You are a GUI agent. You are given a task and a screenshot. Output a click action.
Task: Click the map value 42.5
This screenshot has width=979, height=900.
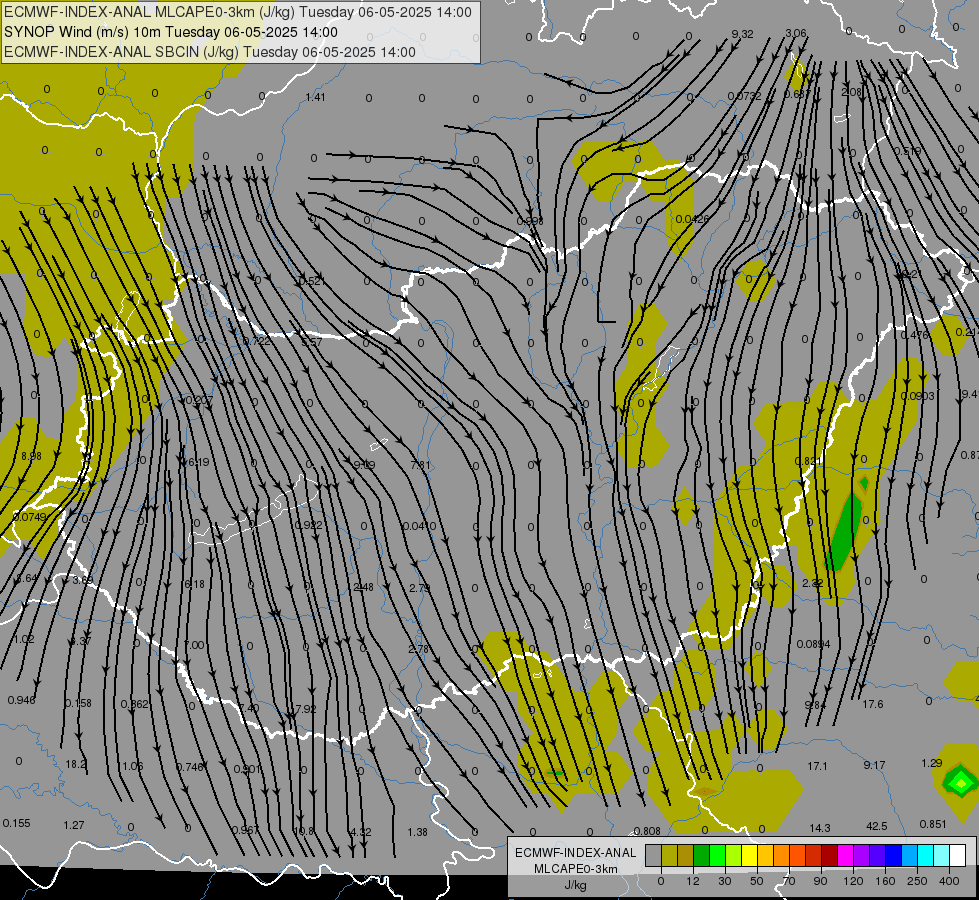click(877, 826)
